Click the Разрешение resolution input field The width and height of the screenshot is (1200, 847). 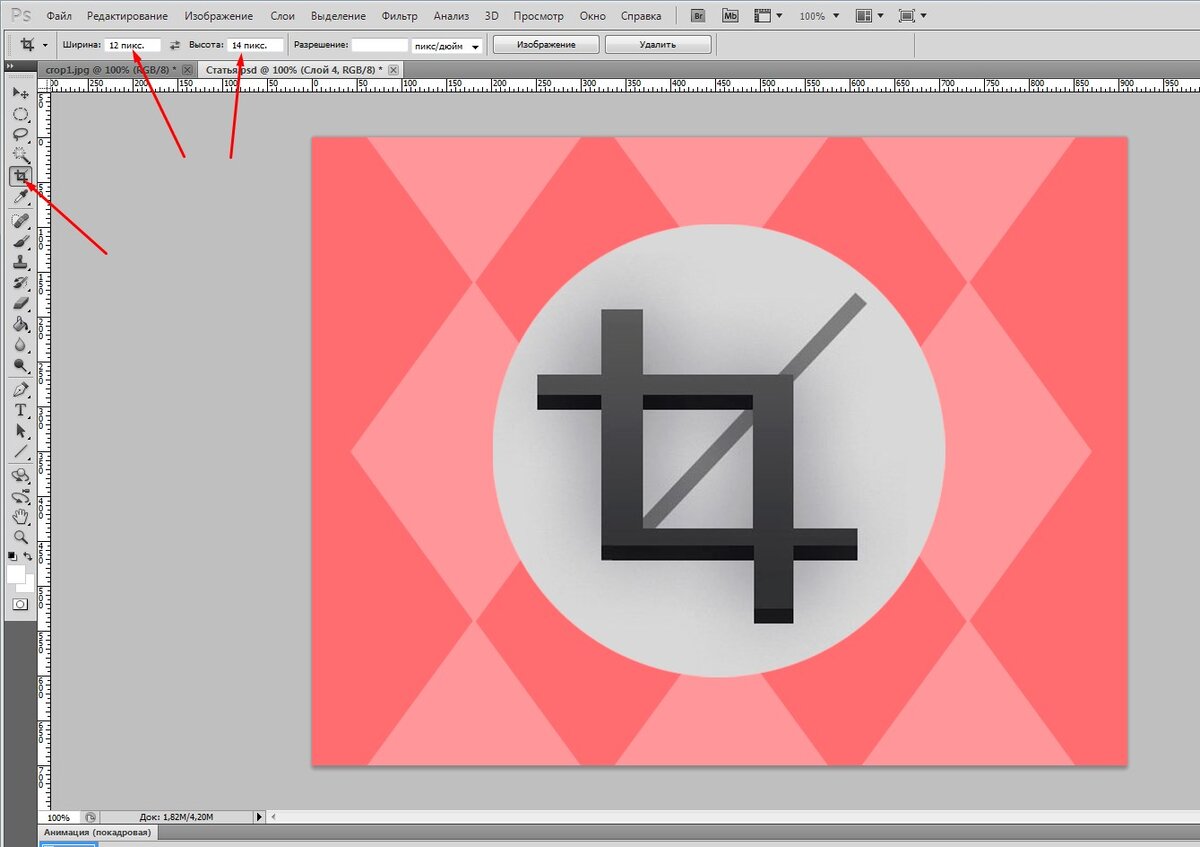380,45
